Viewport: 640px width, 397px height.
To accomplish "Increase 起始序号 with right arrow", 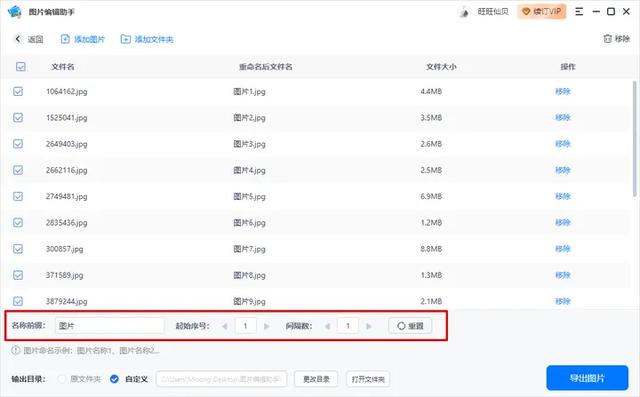I will click(x=267, y=326).
